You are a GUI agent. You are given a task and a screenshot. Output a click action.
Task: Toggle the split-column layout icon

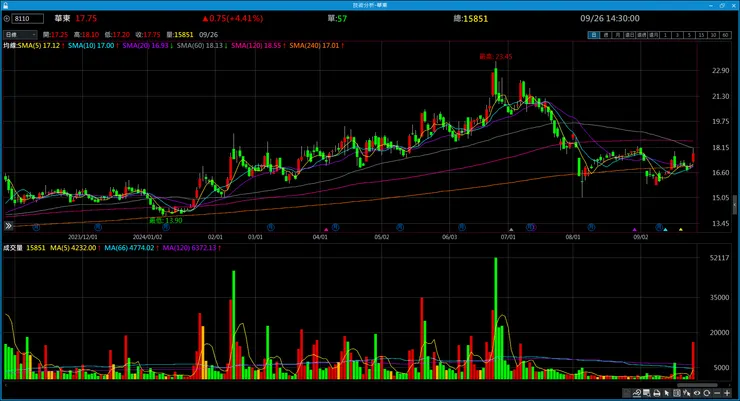click(677, 393)
